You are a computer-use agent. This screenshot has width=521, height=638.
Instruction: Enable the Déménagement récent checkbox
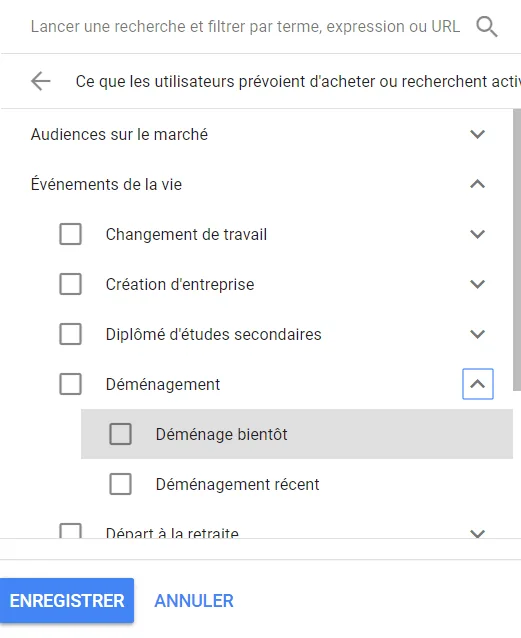point(120,484)
